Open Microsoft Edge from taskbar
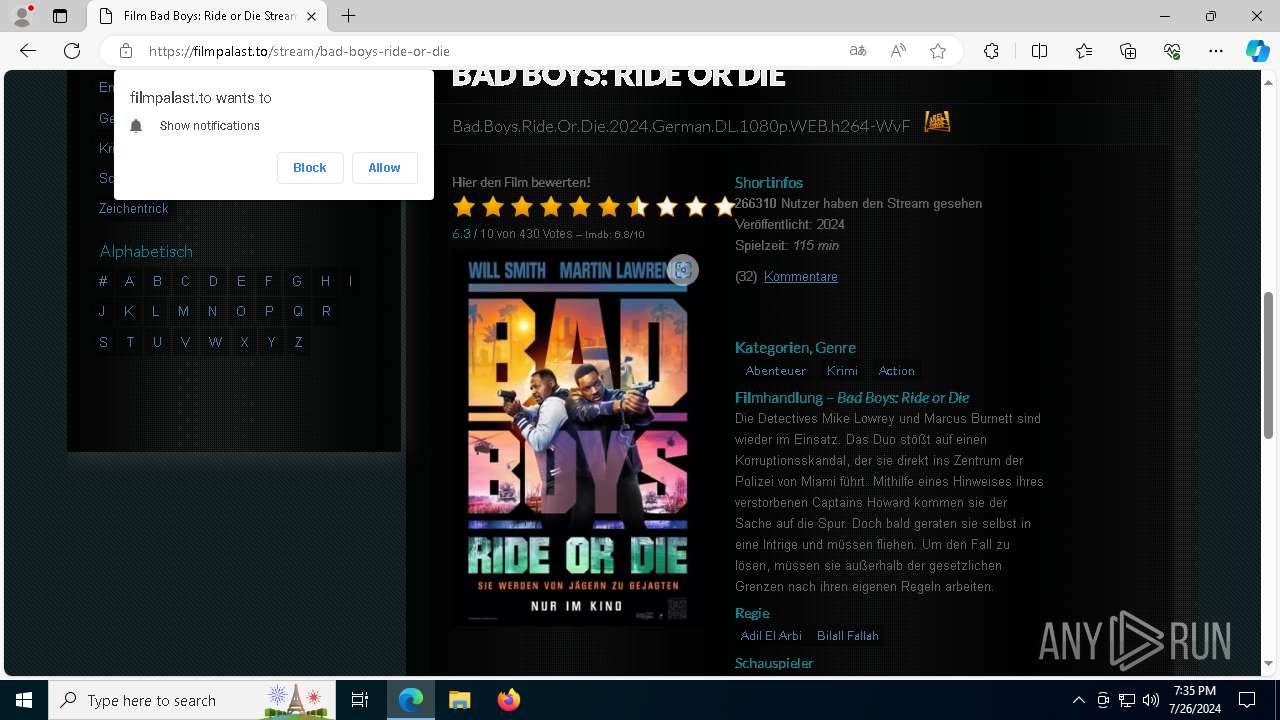Image resolution: width=1280 pixels, height=720 pixels. pyautogui.click(x=411, y=700)
